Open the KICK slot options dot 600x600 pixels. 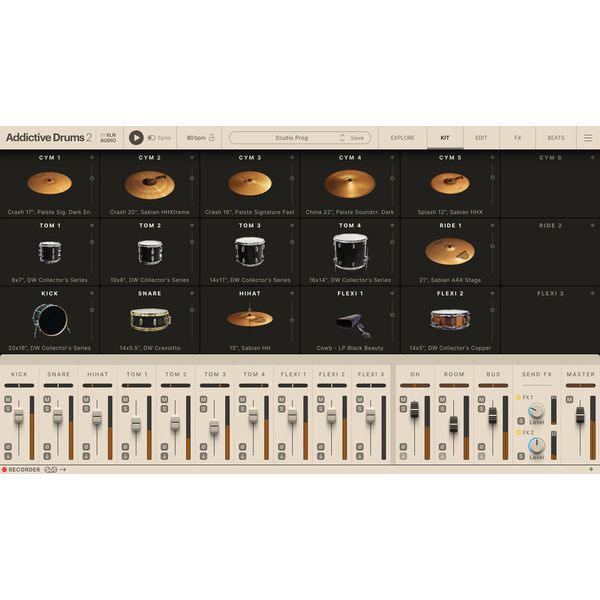pos(92,293)
